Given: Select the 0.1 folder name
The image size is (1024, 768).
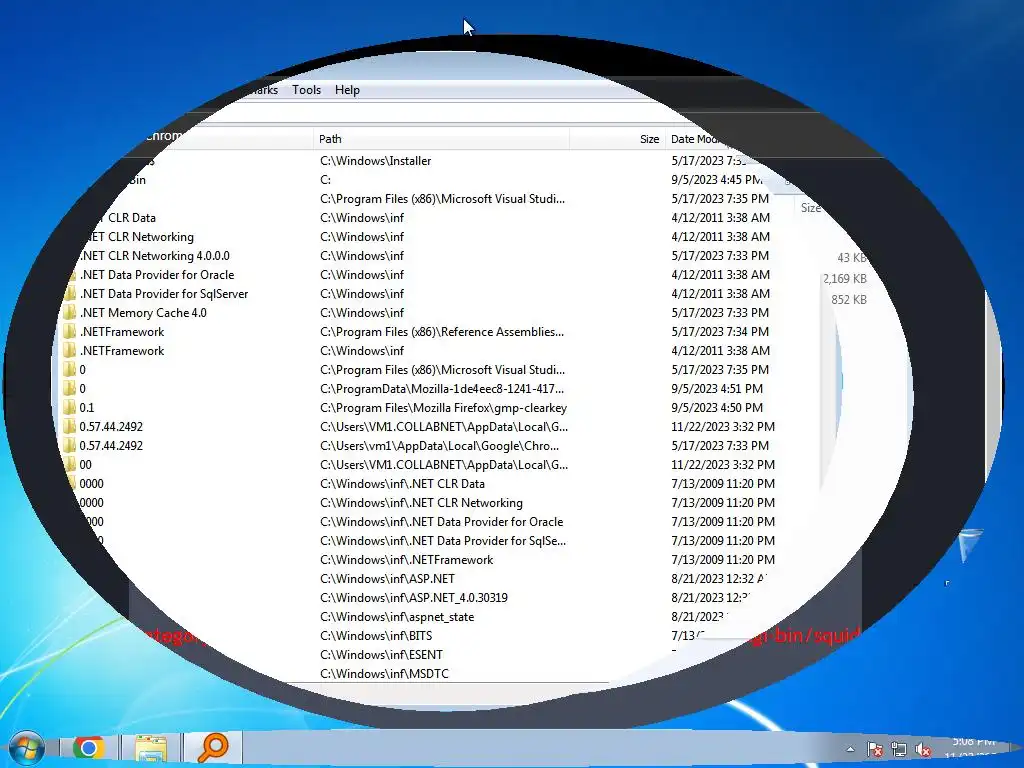Looking at the screenshot, I should click(x=87, y=408).
